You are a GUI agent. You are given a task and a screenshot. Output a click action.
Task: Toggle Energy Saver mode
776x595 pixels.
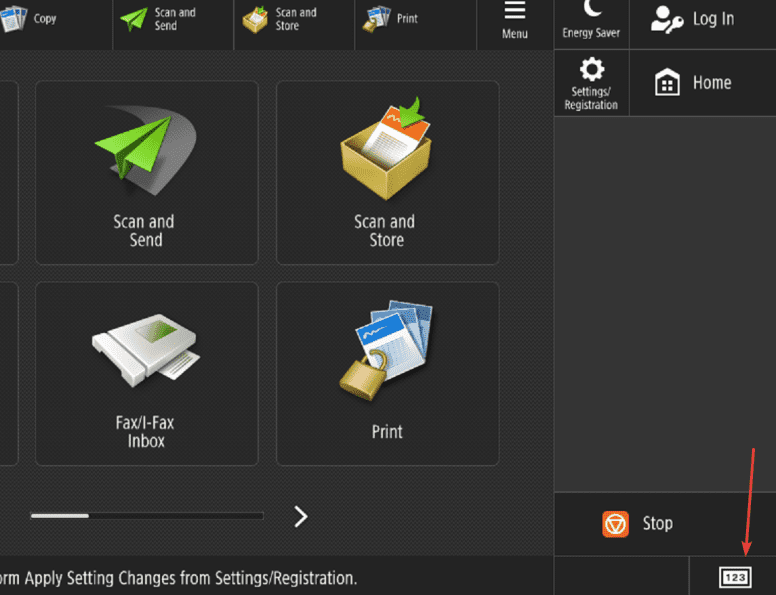[x=591, y=20]
